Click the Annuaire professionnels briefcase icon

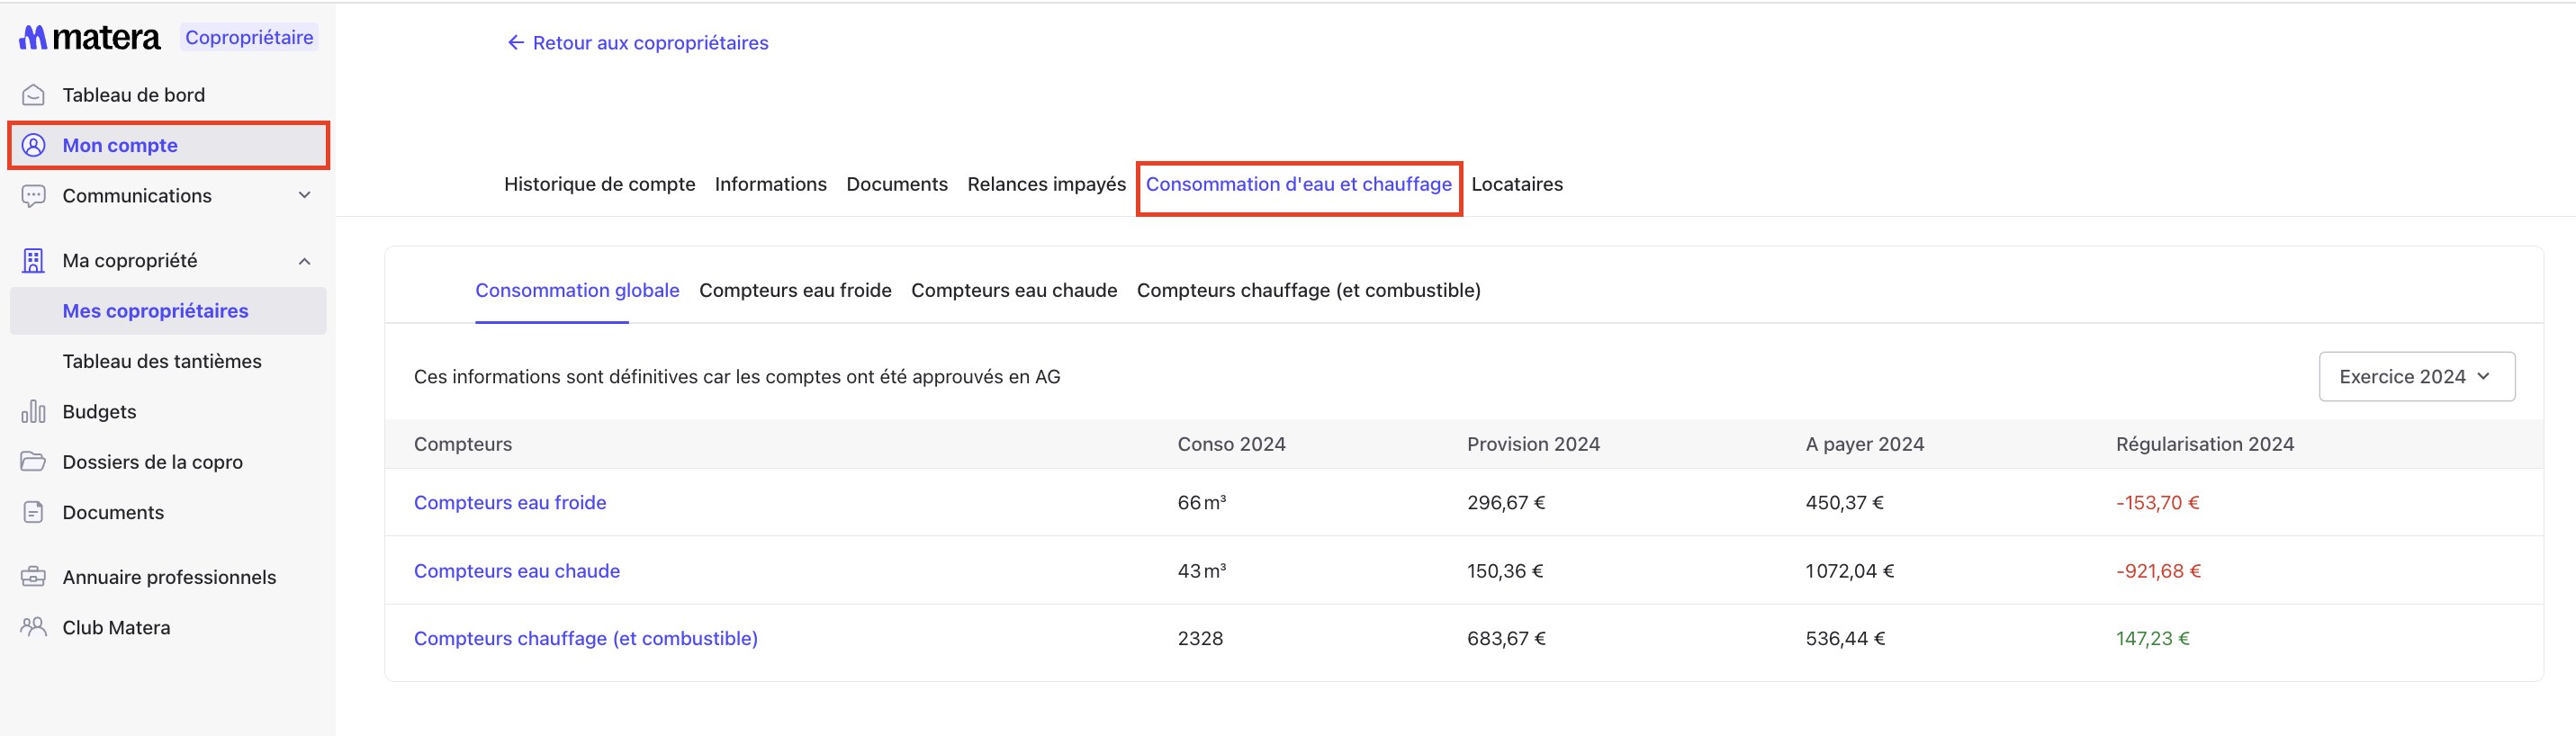(33, 577)
